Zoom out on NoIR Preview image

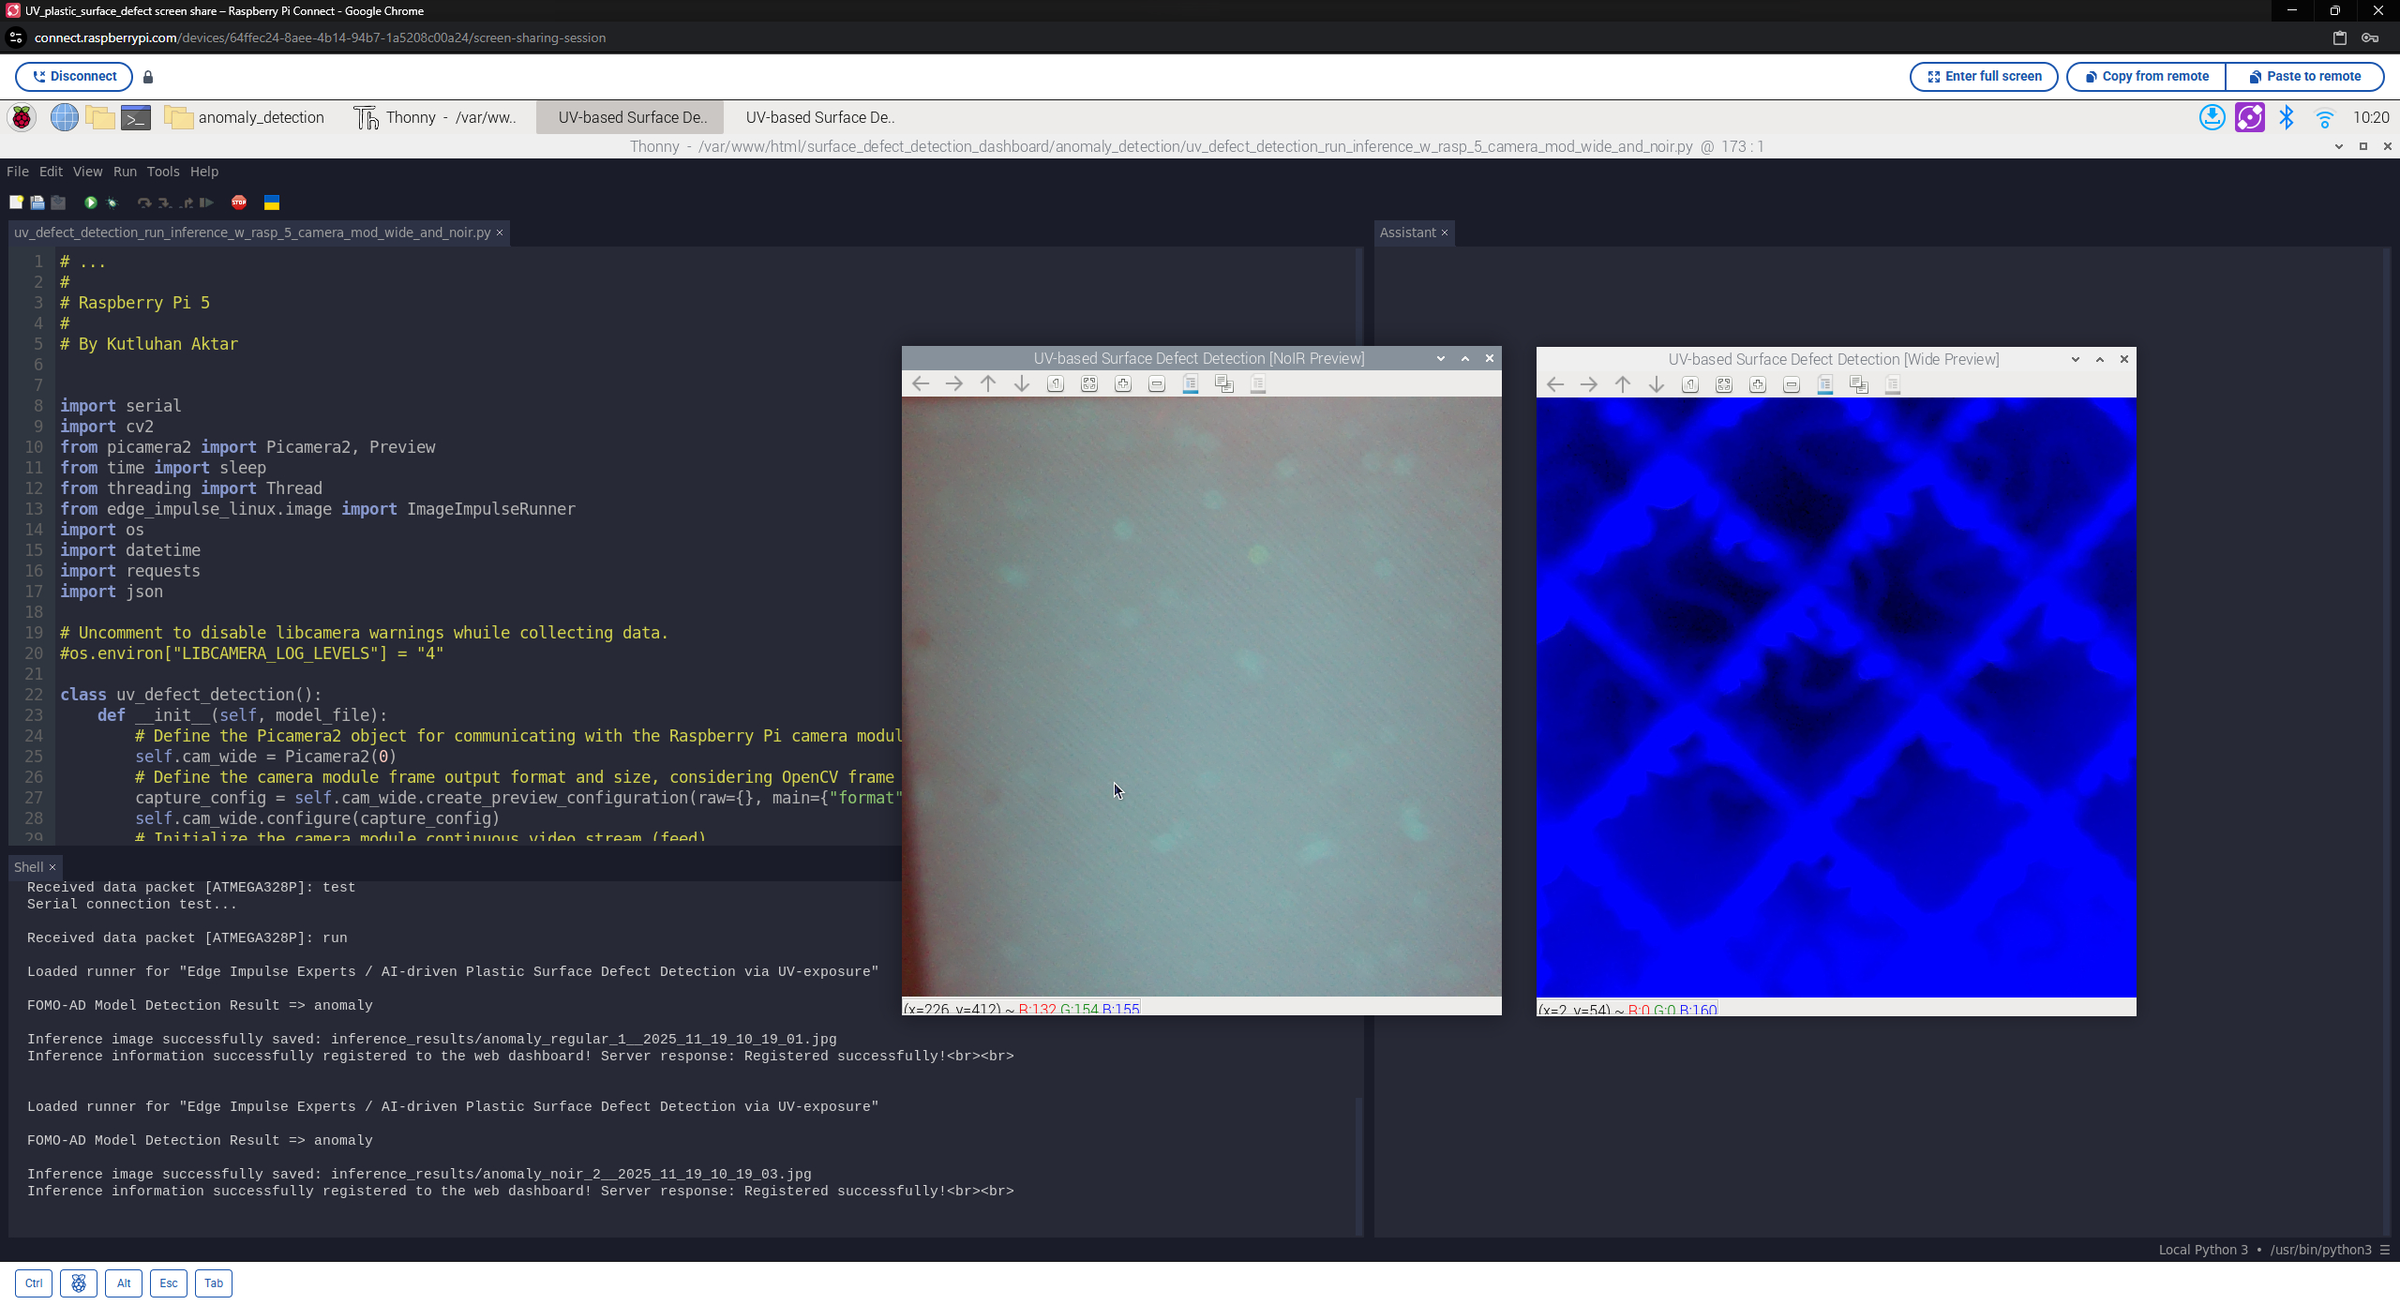[x=1157, y=384]
